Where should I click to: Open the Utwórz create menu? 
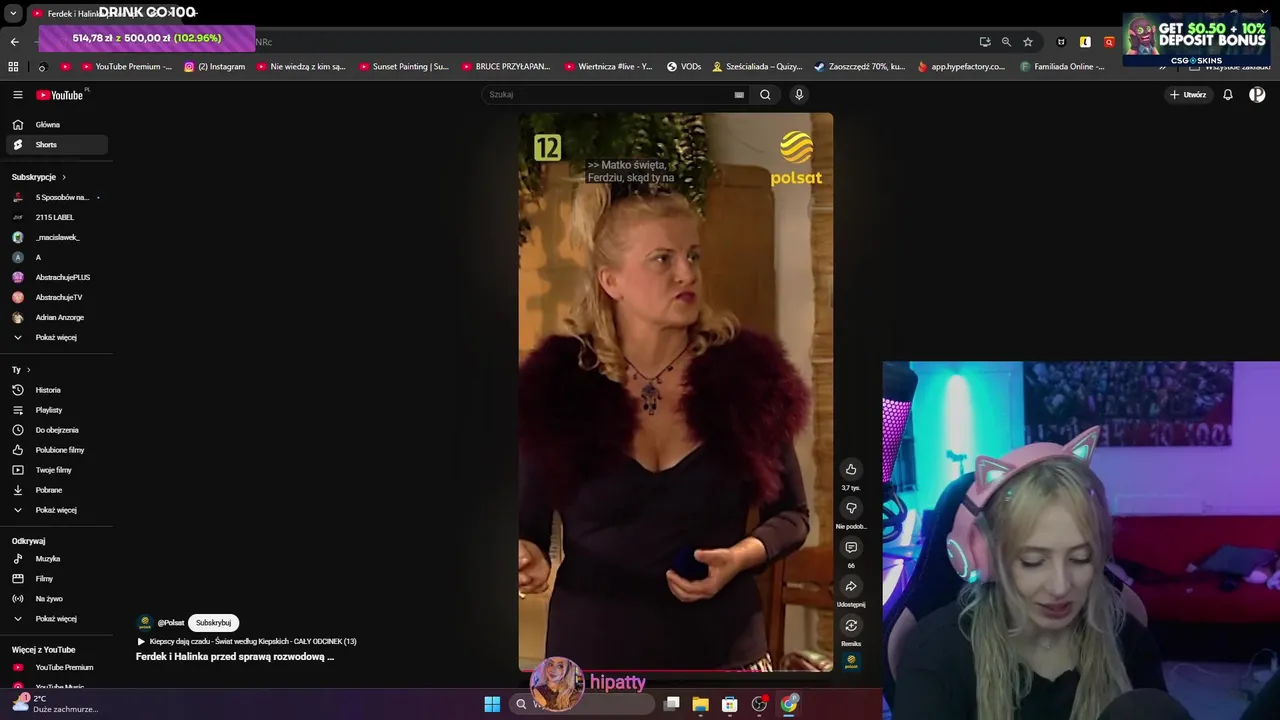1188,95
